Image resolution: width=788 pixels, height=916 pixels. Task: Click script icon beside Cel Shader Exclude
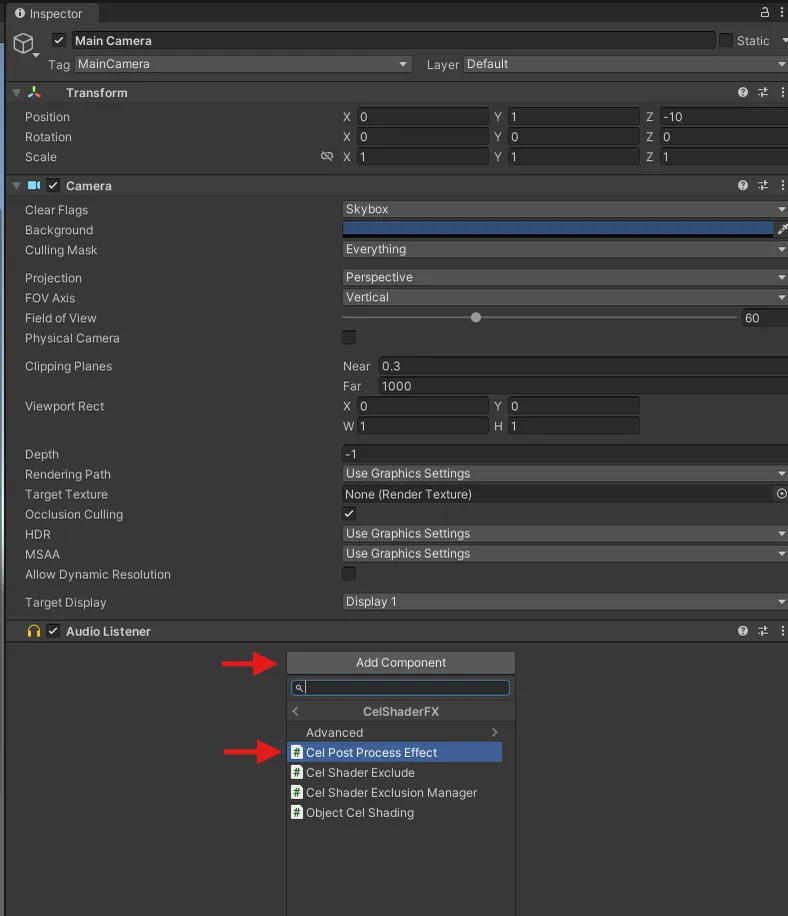pyautogui.click(x=297, y=772)
